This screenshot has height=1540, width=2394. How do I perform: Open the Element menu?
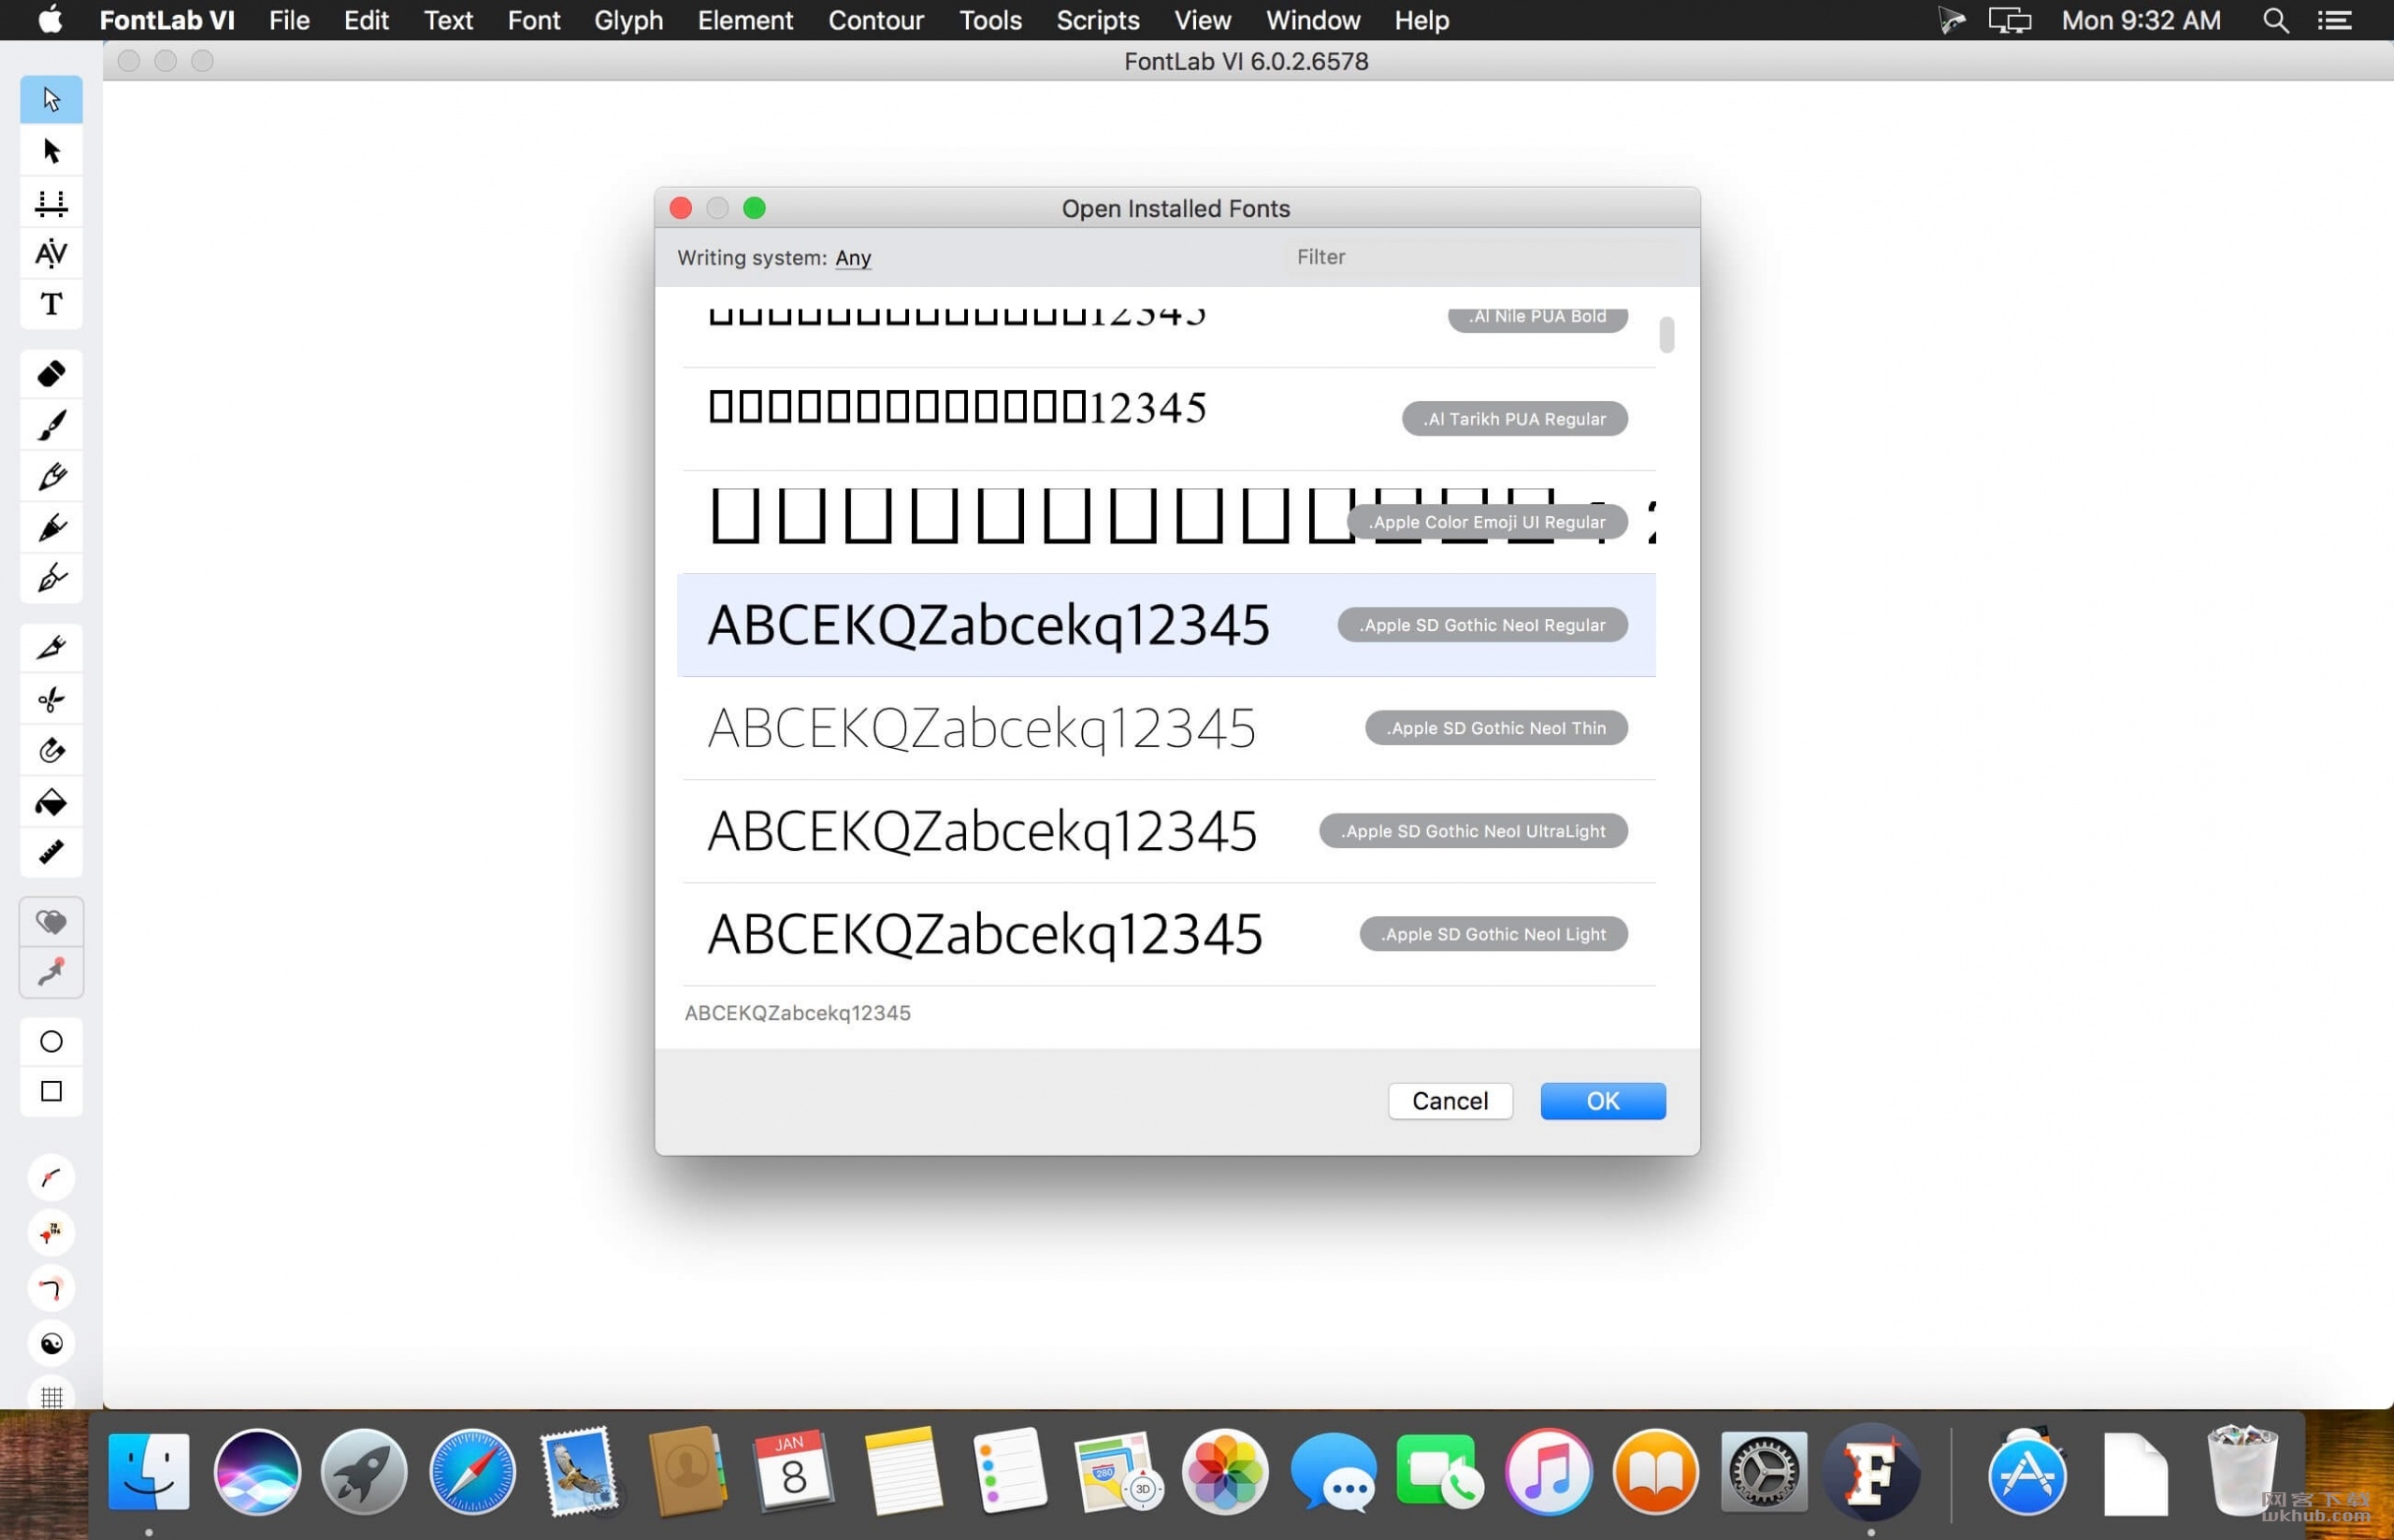tap(745, 20)
